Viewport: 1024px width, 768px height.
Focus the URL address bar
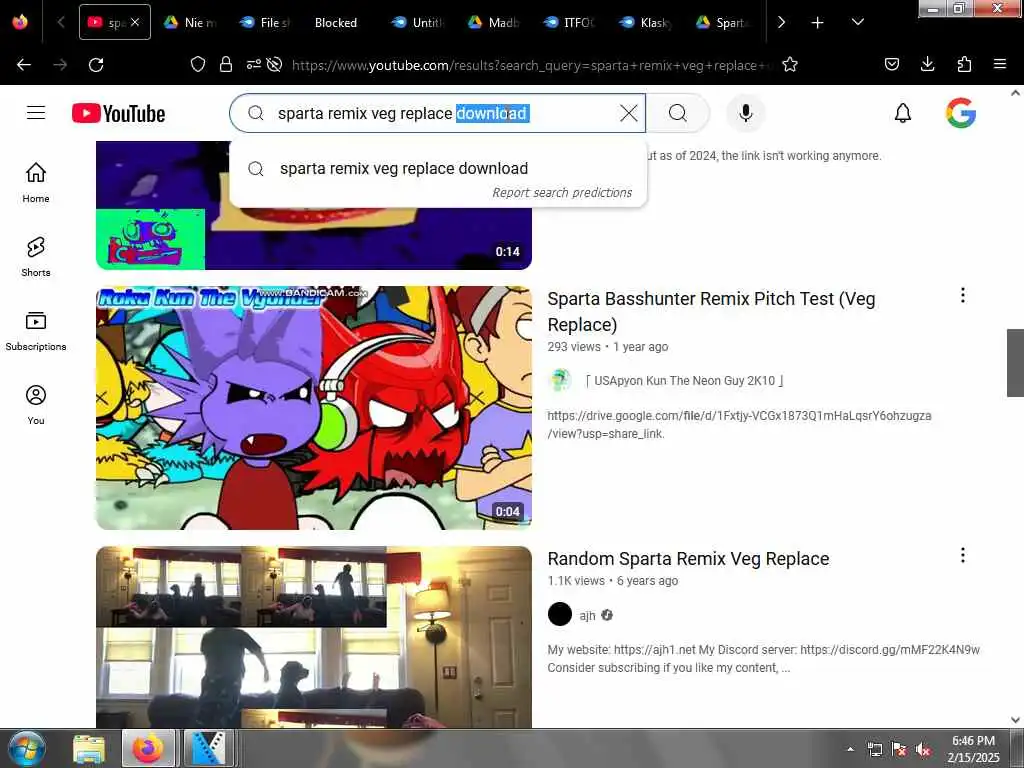click(530, 65)
